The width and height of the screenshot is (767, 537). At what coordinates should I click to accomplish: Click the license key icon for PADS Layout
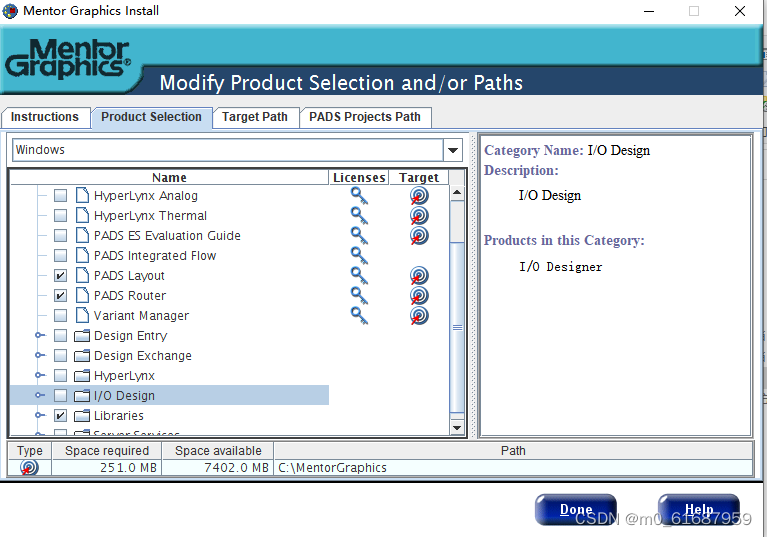(359, 276)
